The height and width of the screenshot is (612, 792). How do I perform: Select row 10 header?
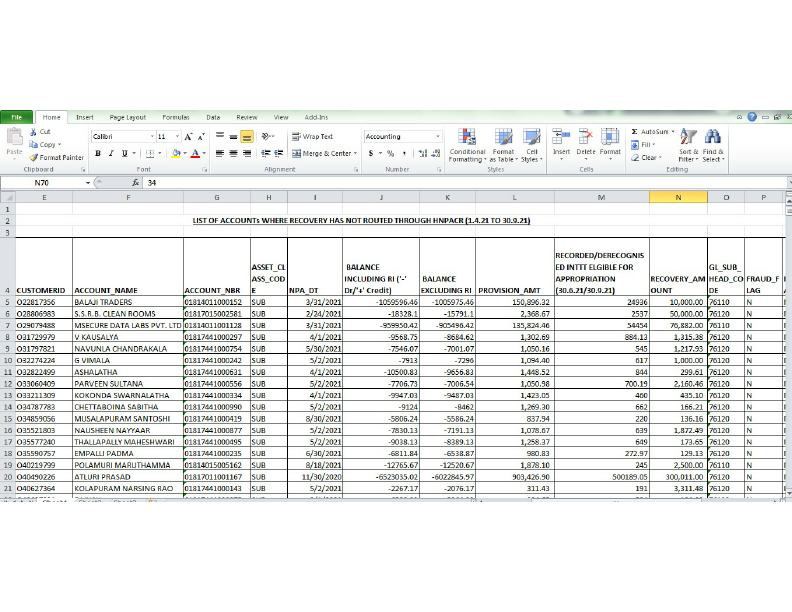tap(8, 361)
